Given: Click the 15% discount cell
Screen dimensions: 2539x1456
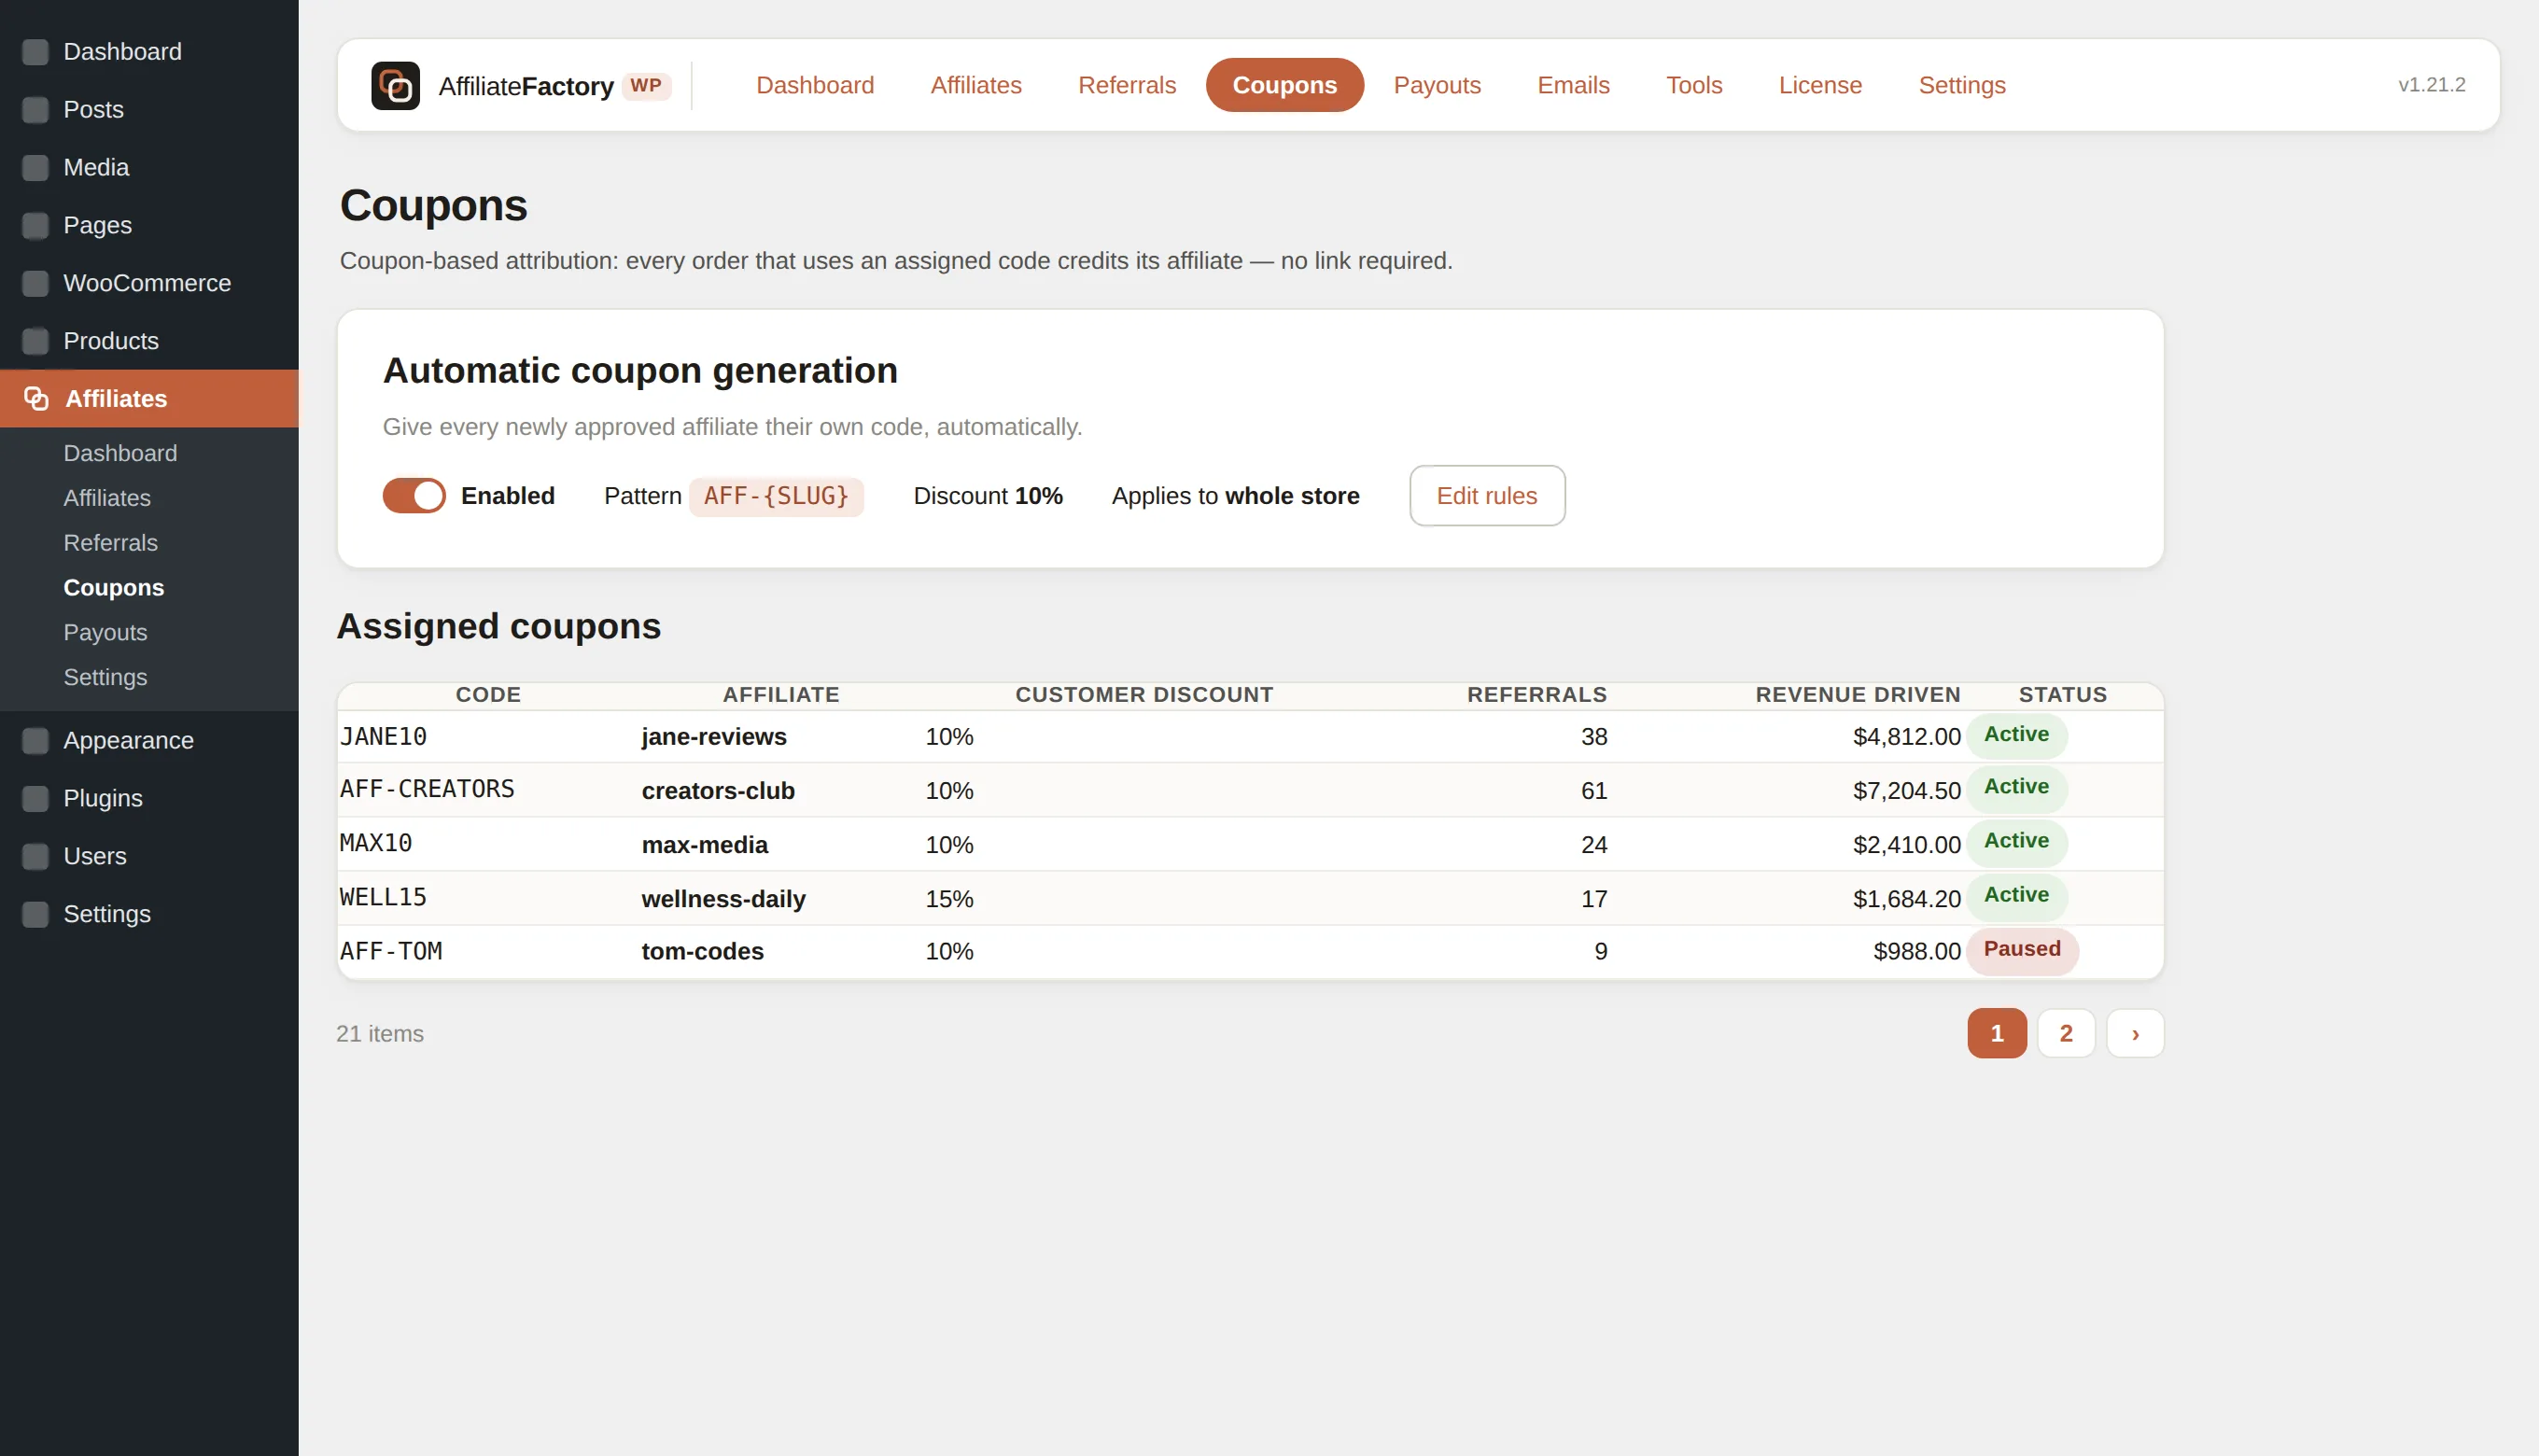Looking at the screenshot, I should pos(949,899).
